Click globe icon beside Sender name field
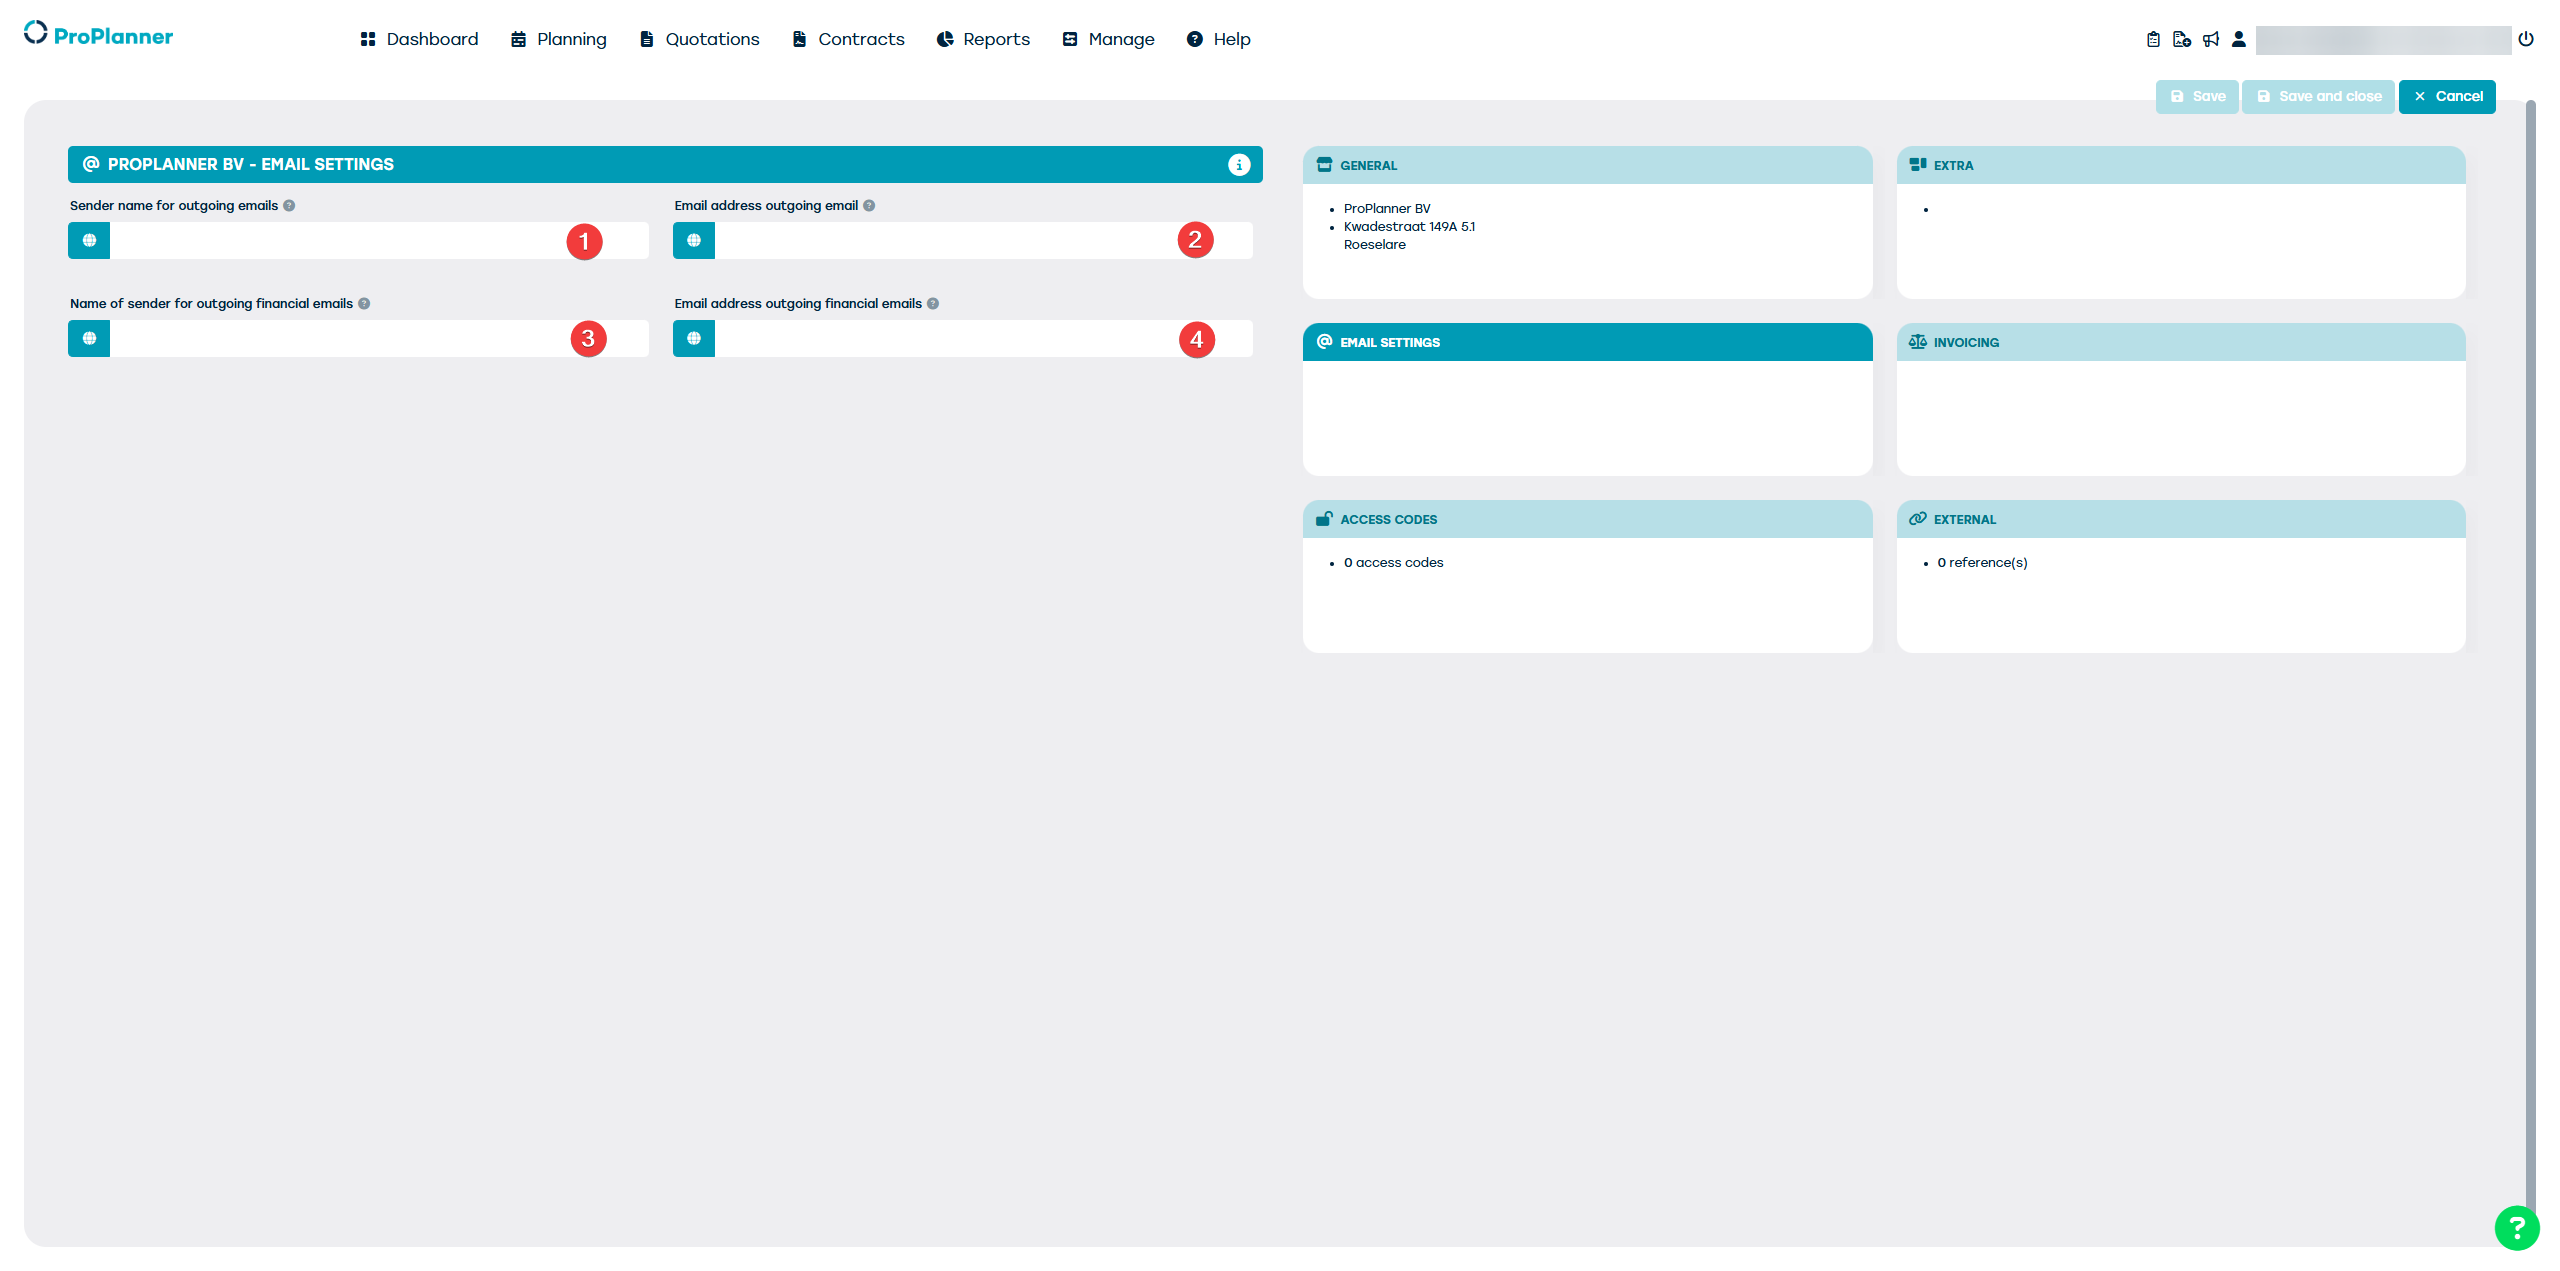 coord(89,240)
